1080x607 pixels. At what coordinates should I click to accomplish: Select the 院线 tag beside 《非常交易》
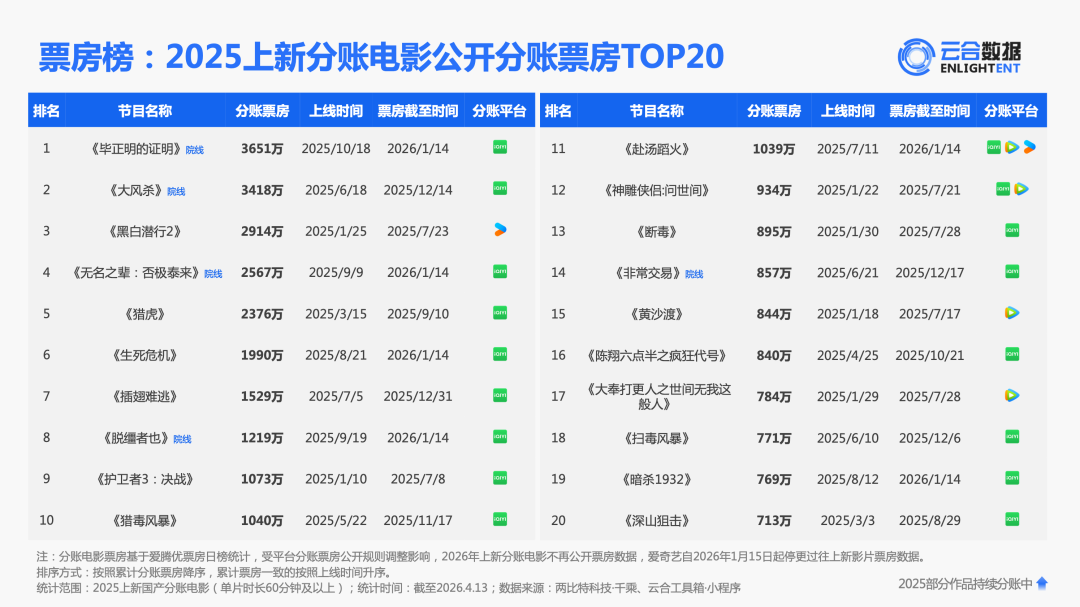coord(694,274)
